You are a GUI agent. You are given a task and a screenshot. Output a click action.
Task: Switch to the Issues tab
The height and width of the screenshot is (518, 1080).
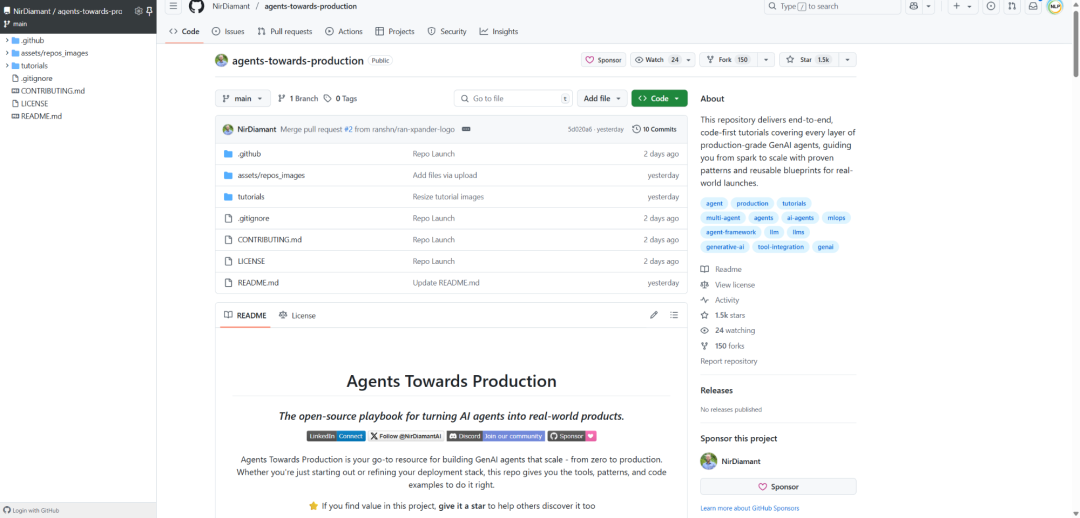click(228, 31)
